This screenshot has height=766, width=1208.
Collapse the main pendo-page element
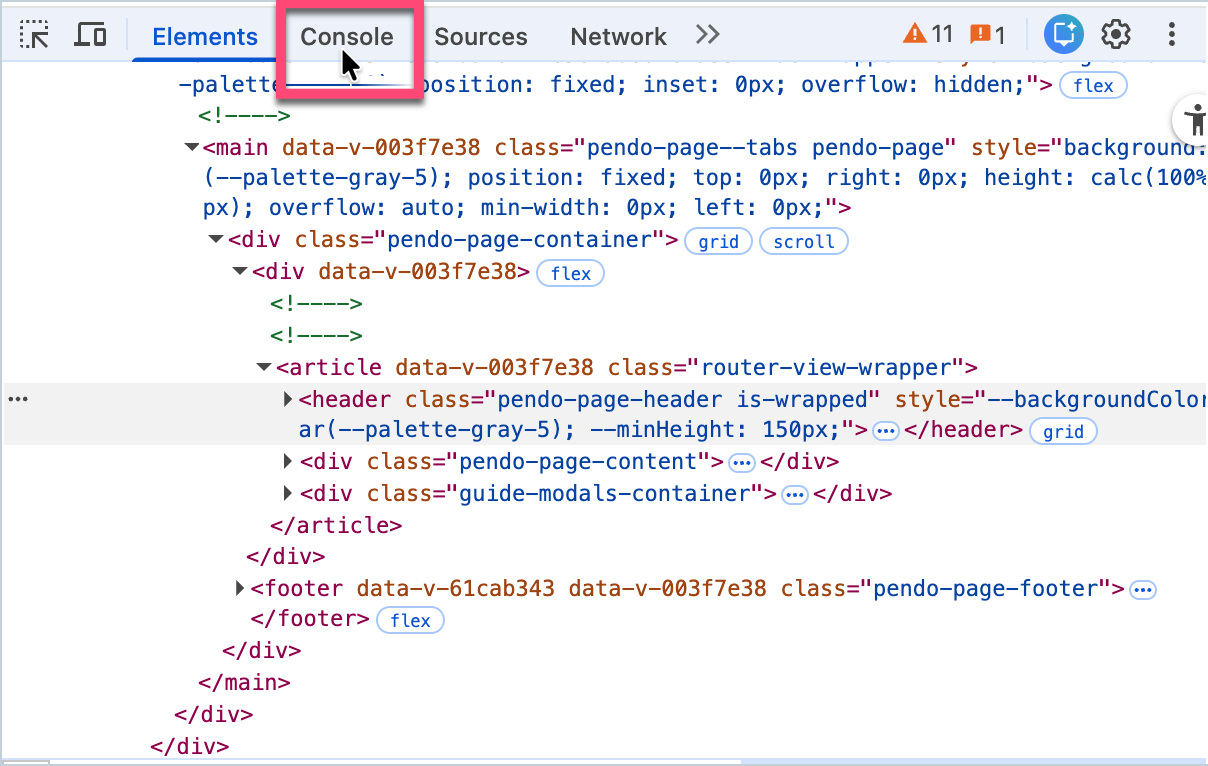pos(191,148)
